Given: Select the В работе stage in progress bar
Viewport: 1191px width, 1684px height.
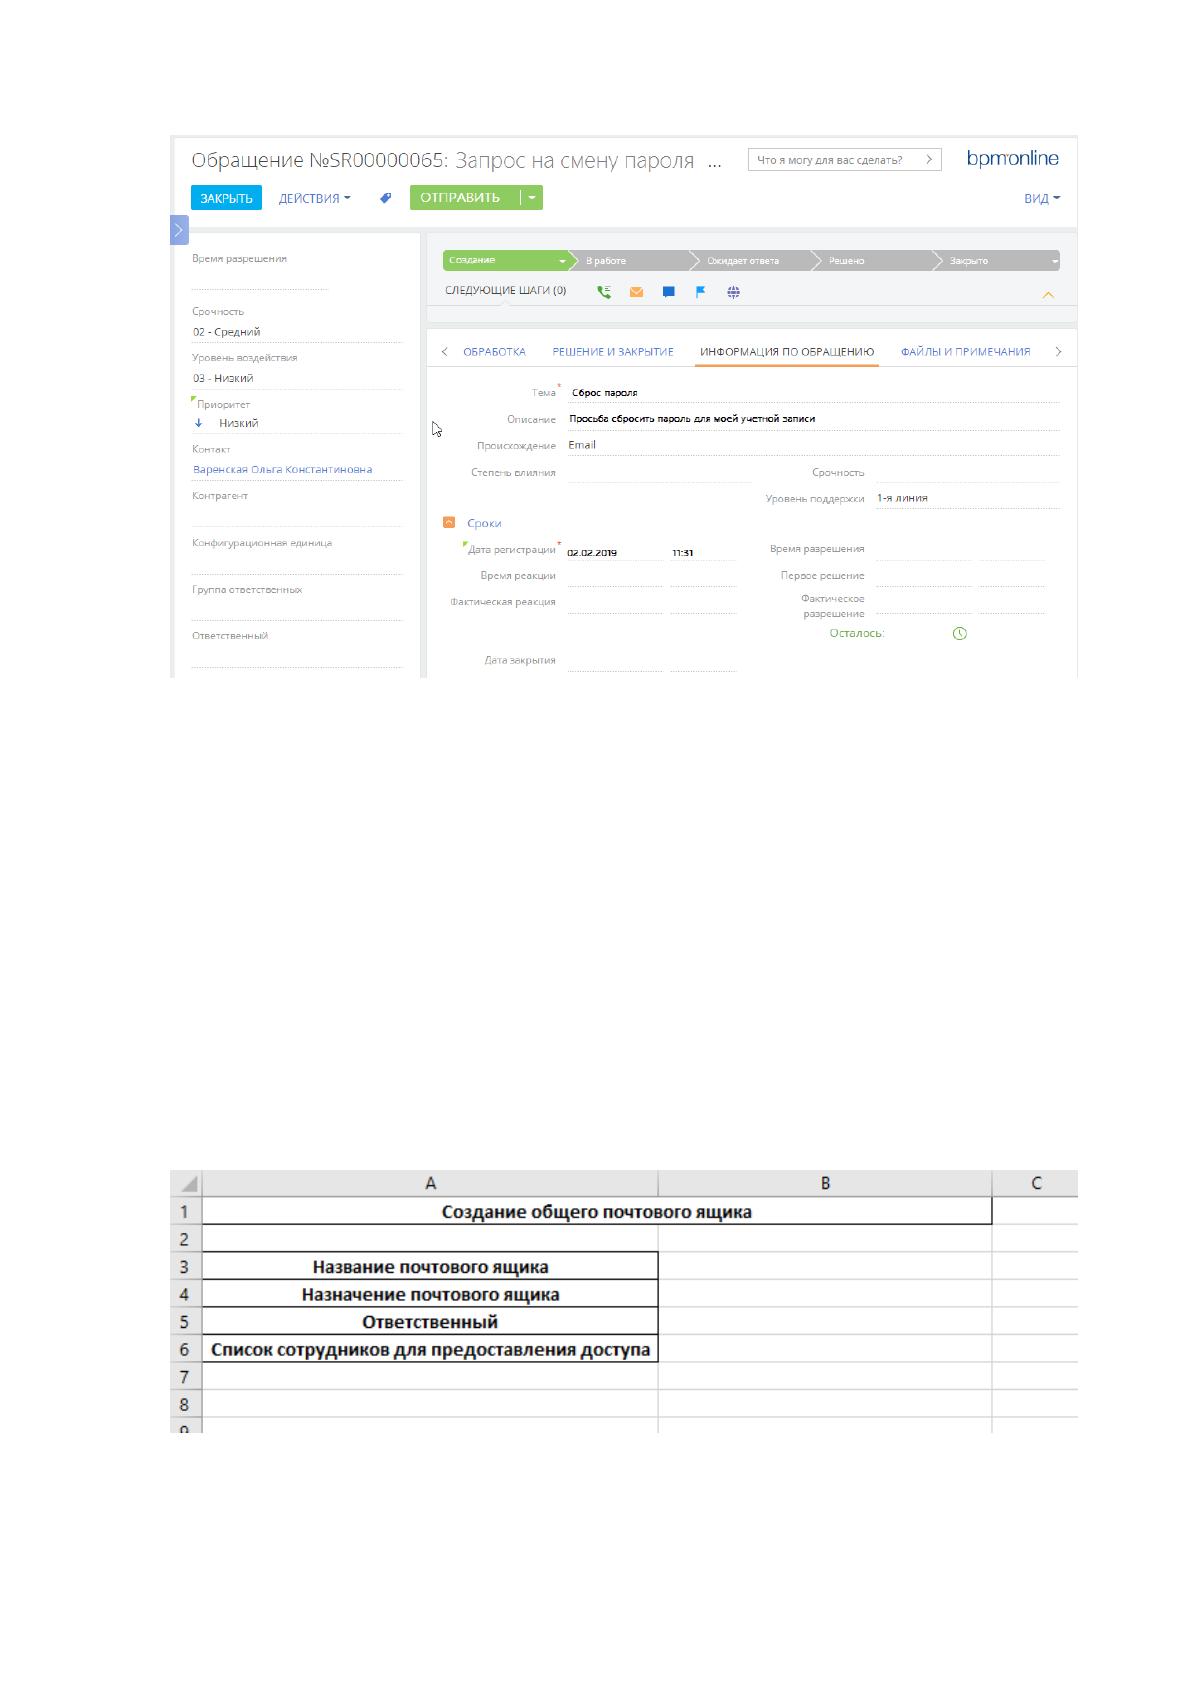Looking at the screenshot, I should (630, 261).
